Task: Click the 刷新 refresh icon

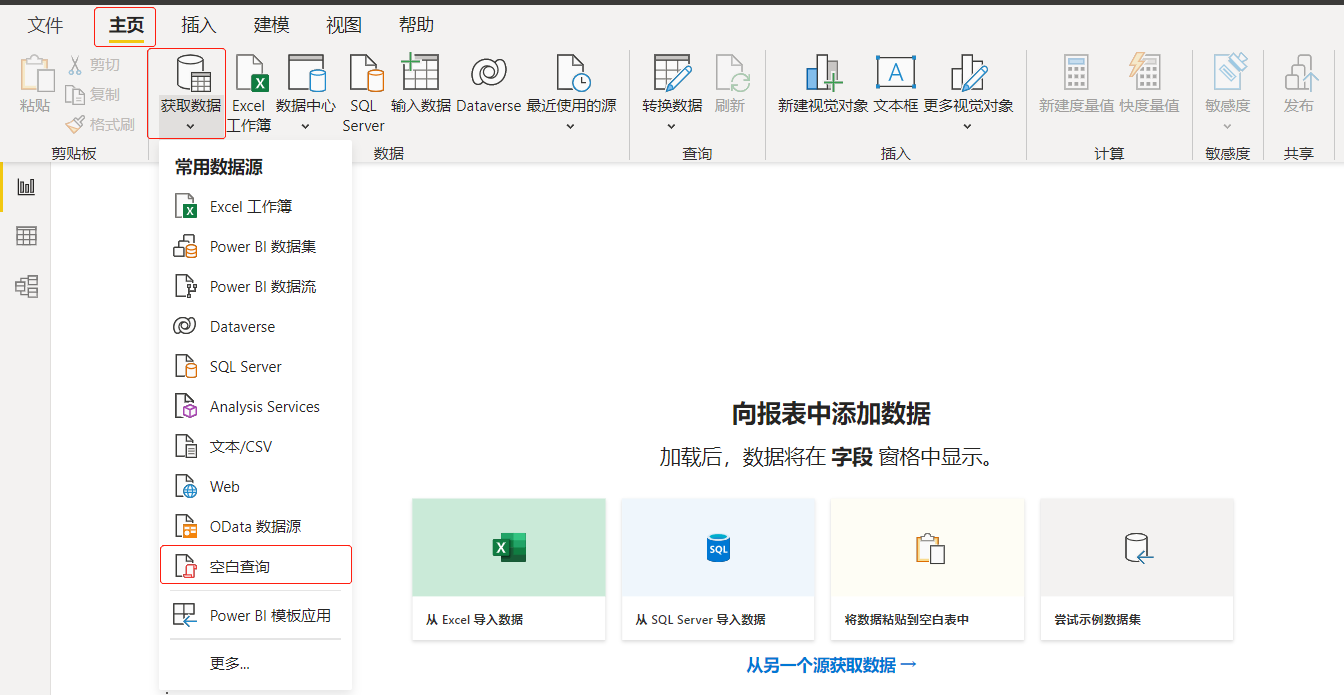Action: tap(731, 73)
